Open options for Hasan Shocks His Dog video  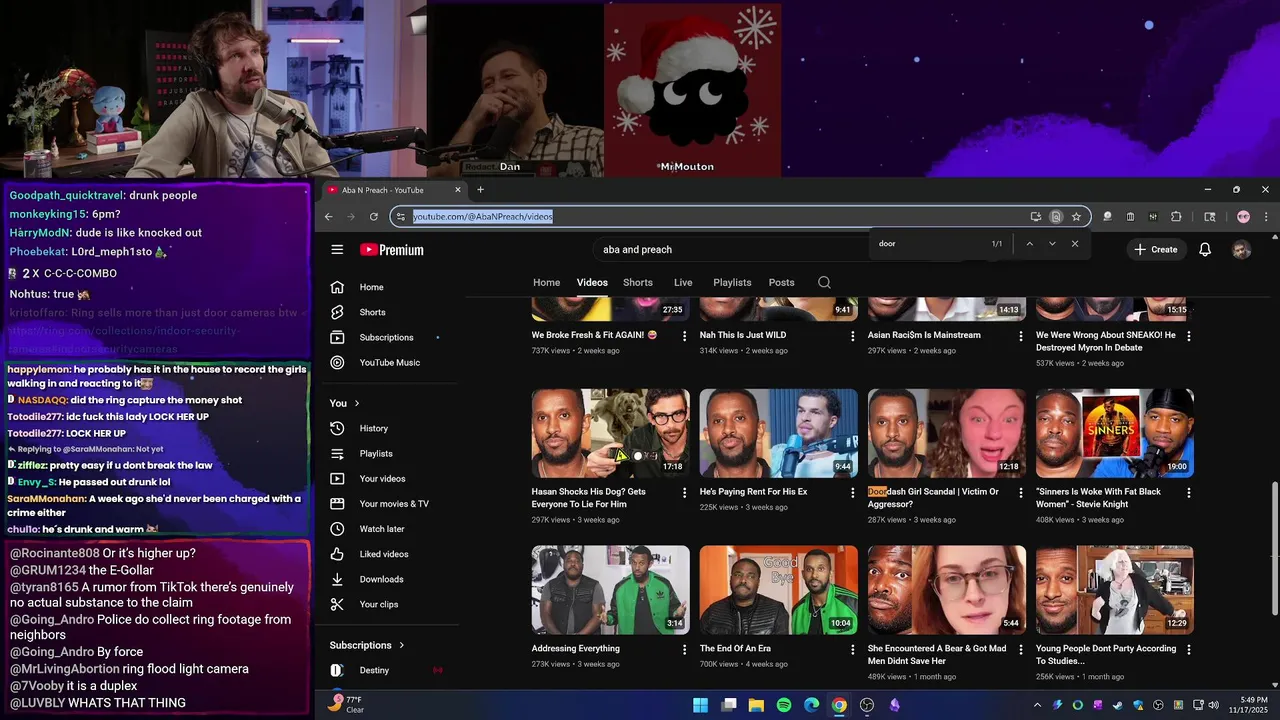(x=684, y=493)
